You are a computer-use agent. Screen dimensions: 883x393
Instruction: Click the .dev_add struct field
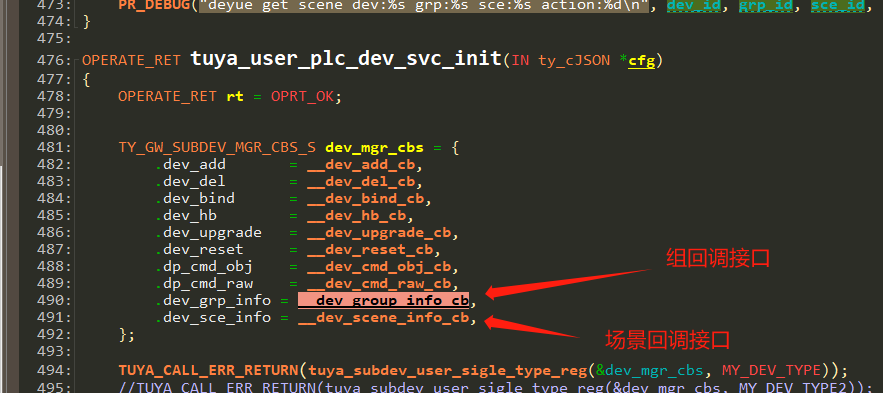point(191,164)
